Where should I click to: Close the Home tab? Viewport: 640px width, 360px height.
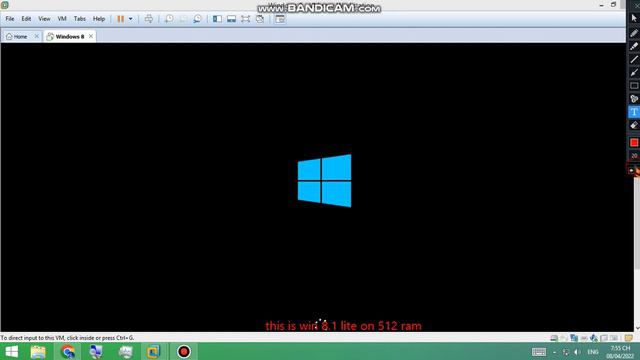36,36
